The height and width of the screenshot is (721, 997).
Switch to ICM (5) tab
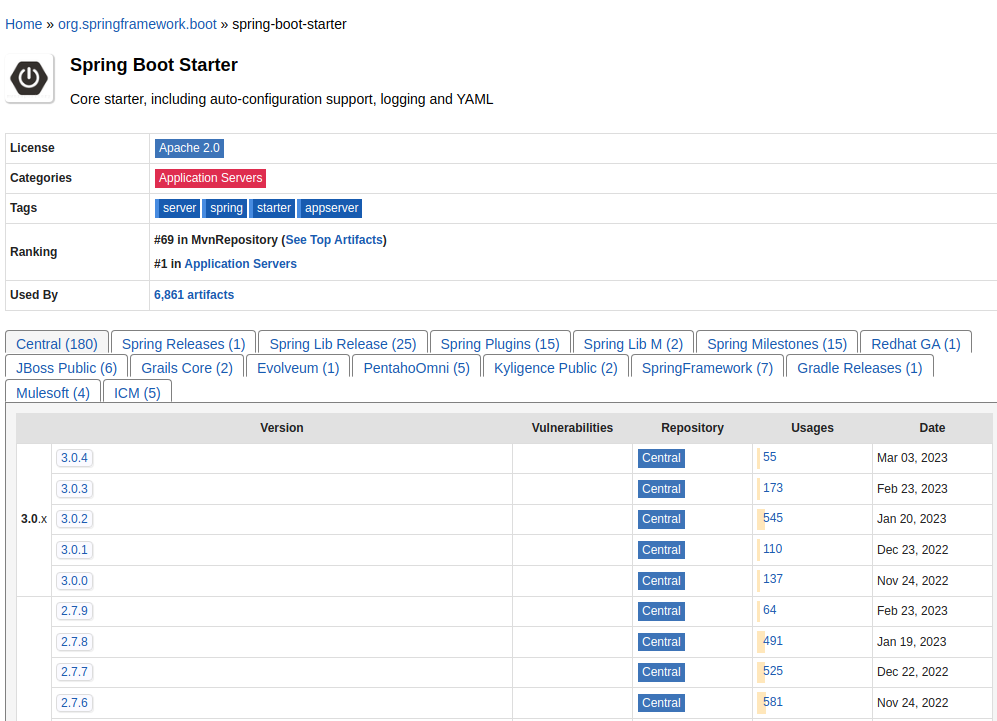click(137, 393)
